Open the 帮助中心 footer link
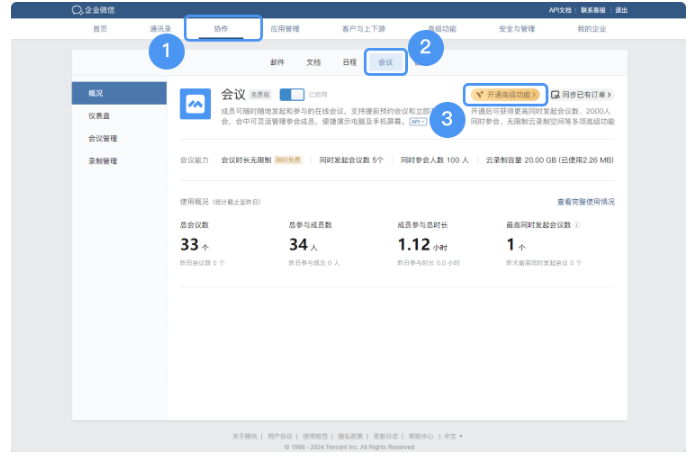The image size is (693, 462). point(420,436)
